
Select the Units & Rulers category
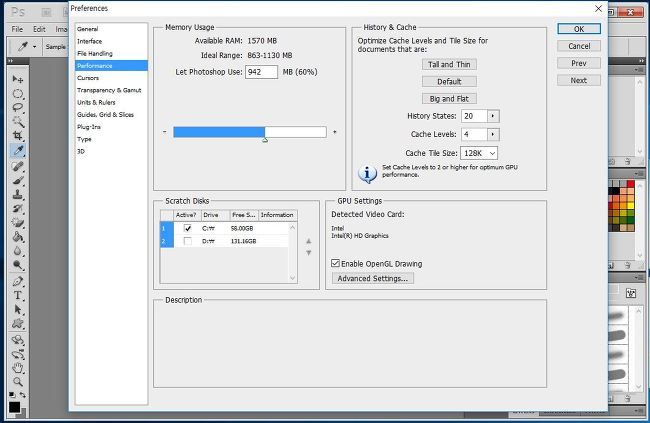point(96,102)
